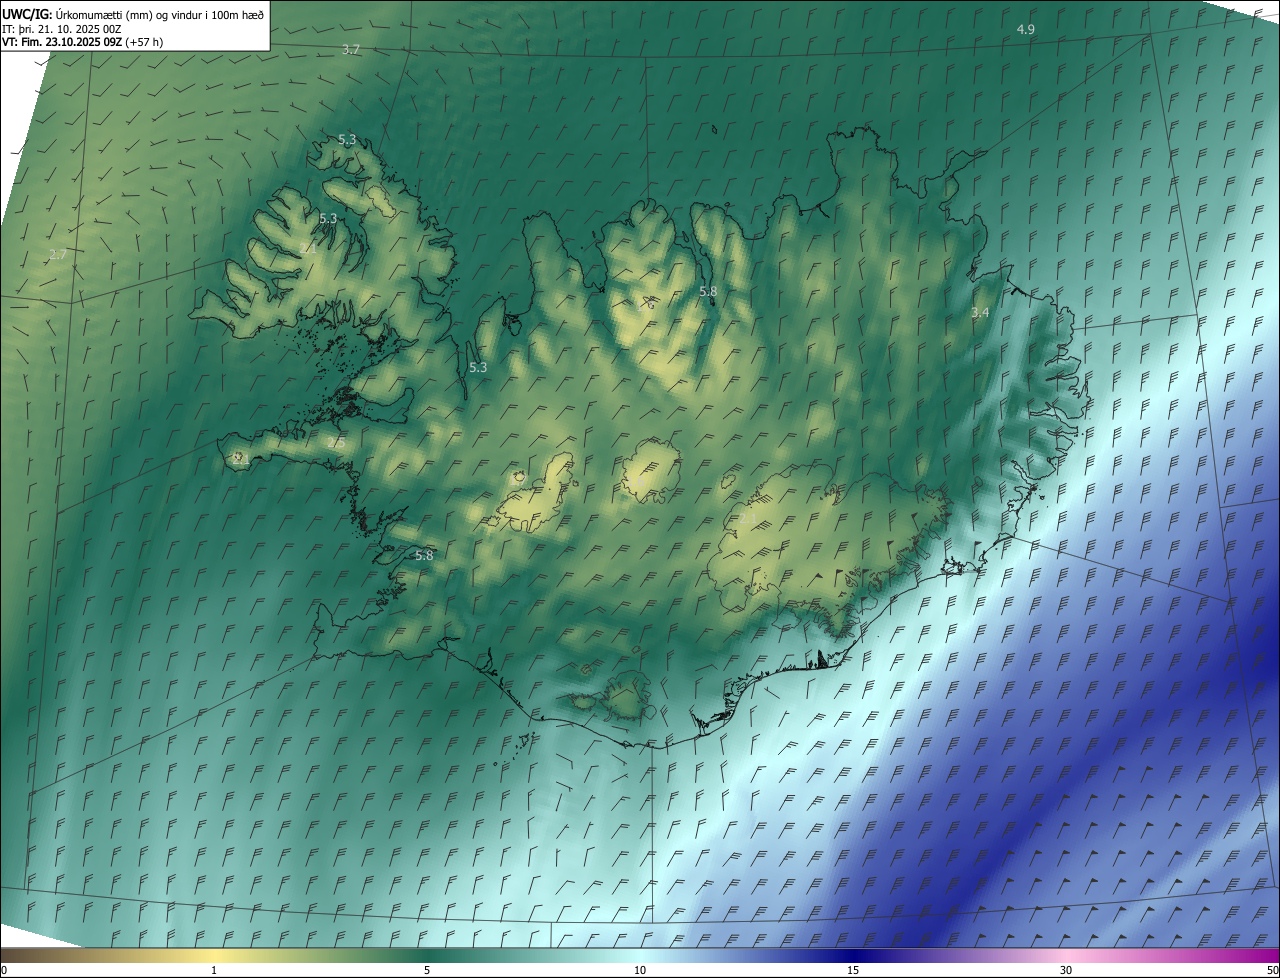The height and width of the screenshot is (978, 1280).
Task: Click colorbar tick label '0'
Action: (x=4, y=970)
